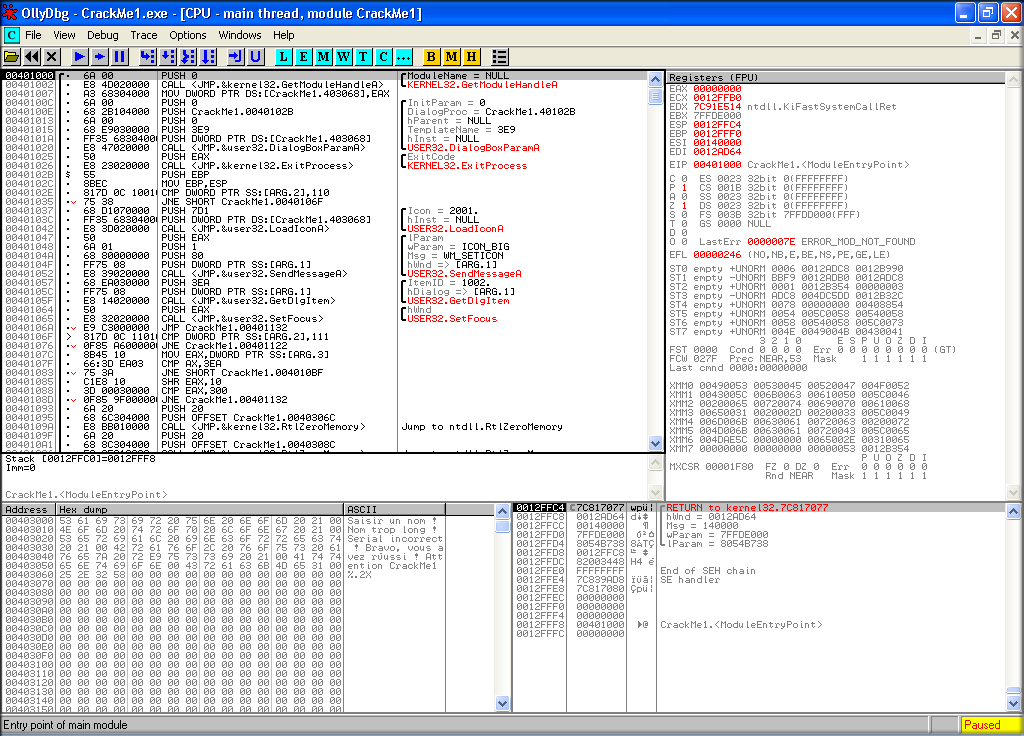Click the Address column header in dump
The width and height of the screenshot is (1024, 736).
click(x=29, y=509)
